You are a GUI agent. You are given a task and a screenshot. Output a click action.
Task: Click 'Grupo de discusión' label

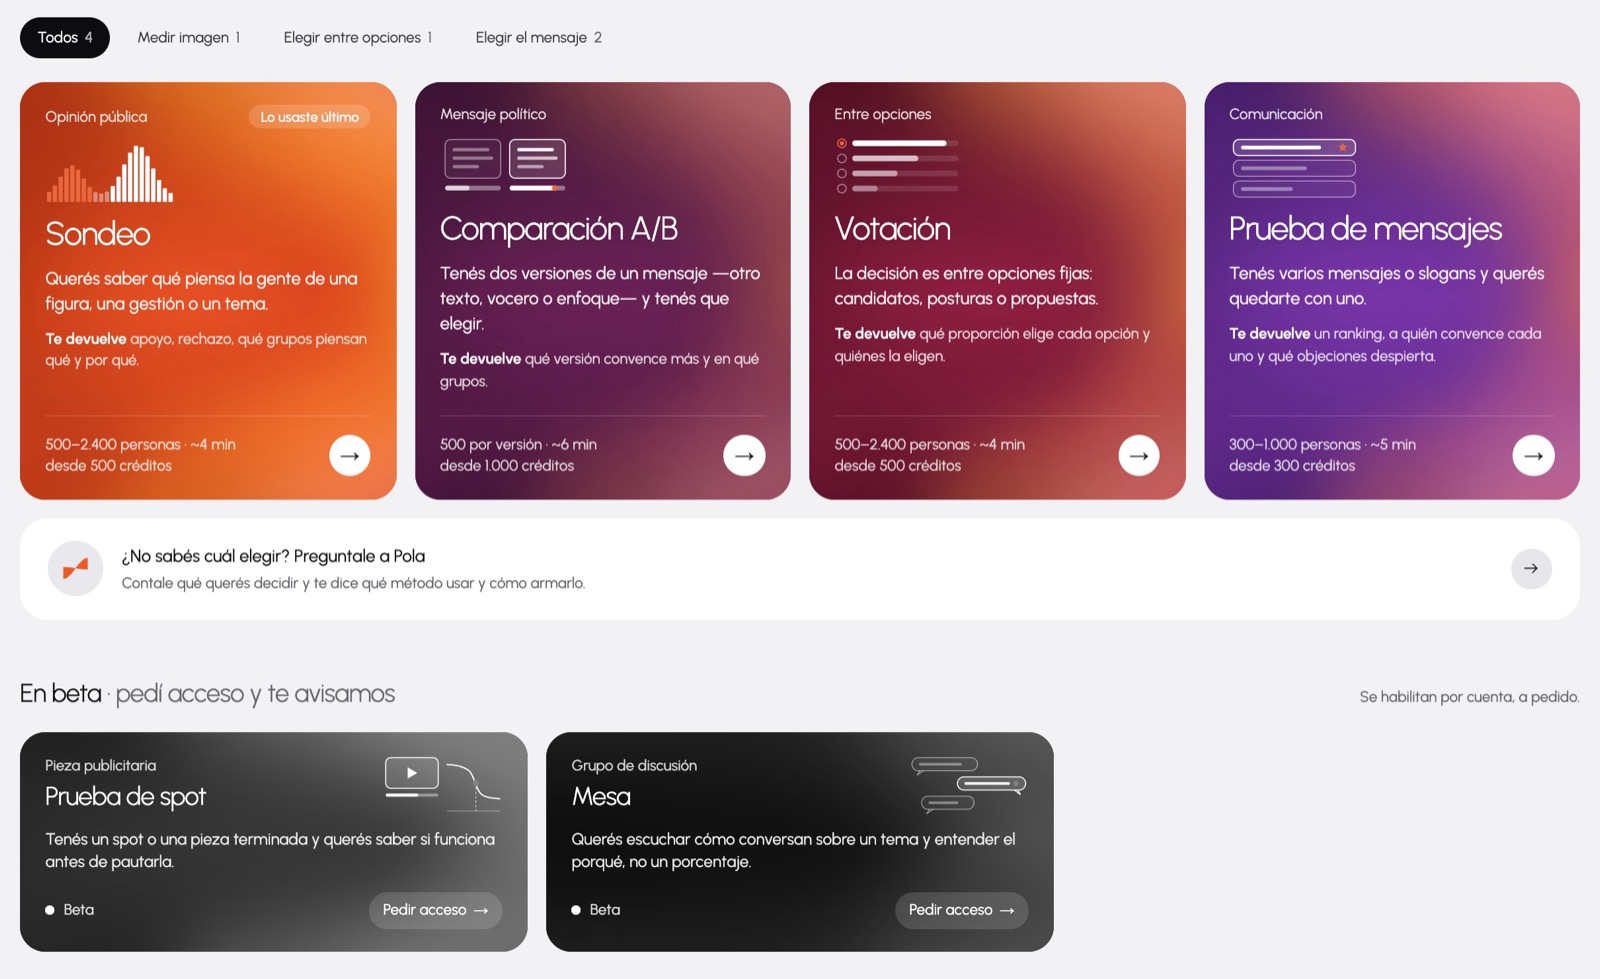point(634,766)
